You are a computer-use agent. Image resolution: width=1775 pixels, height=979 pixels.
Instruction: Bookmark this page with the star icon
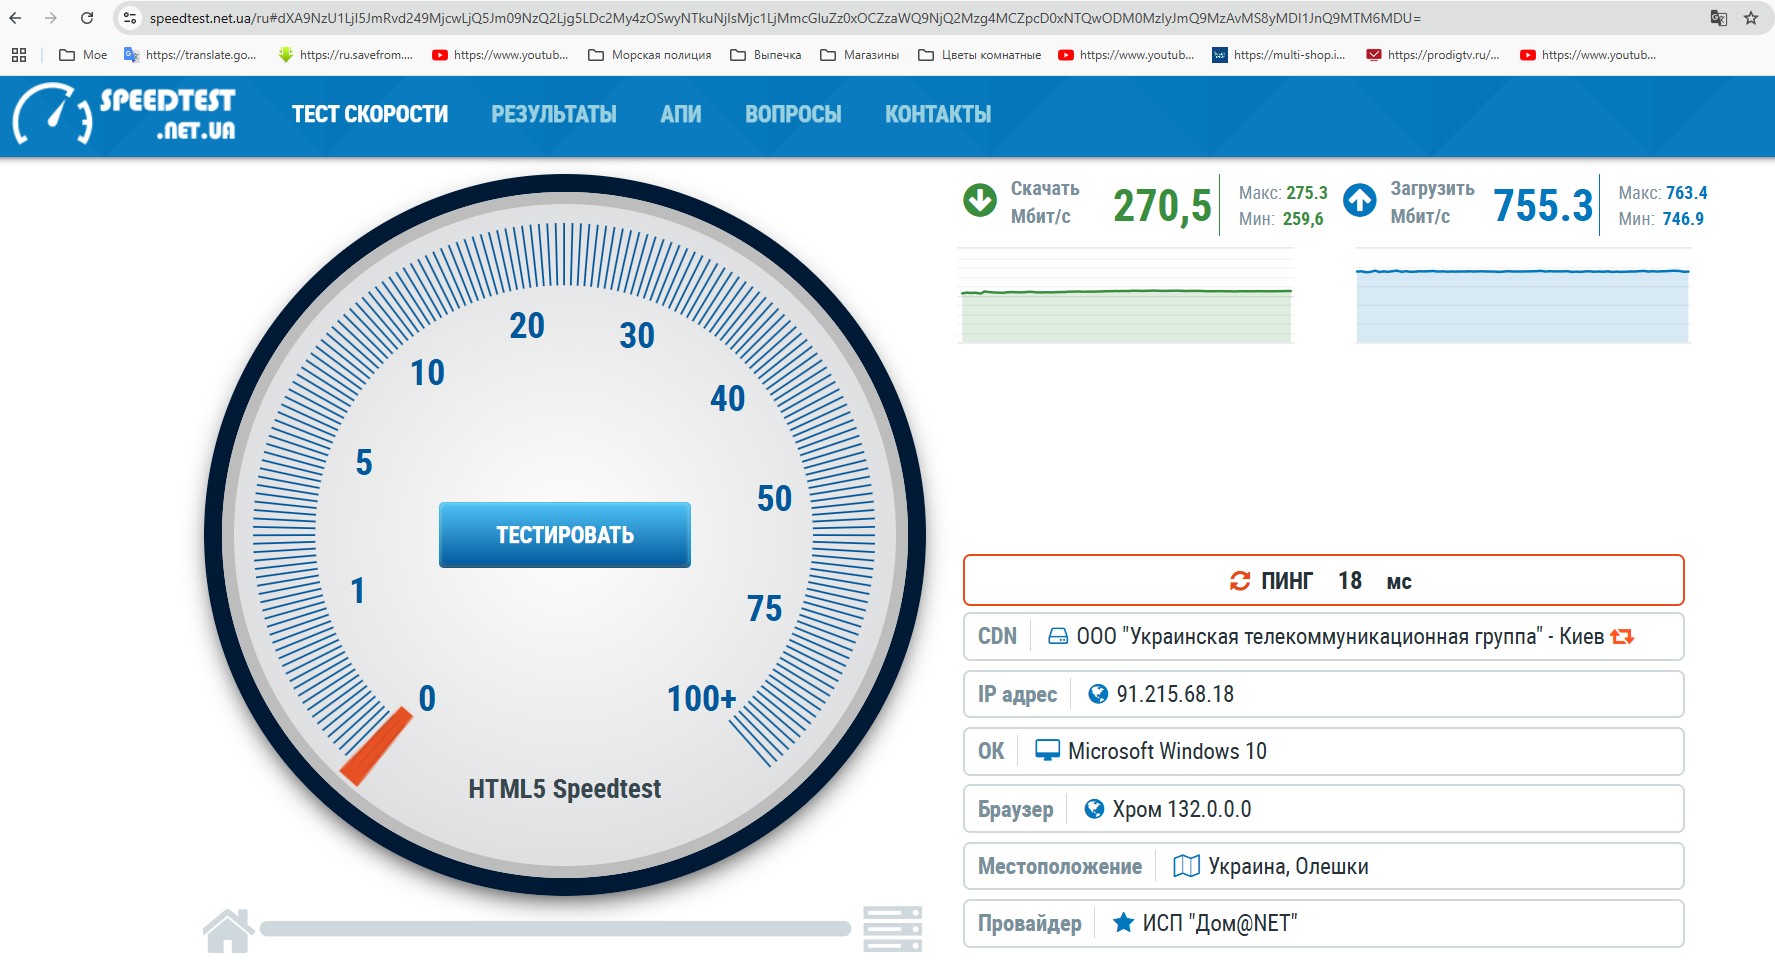pyautogui.click(x=1751, y=18)
